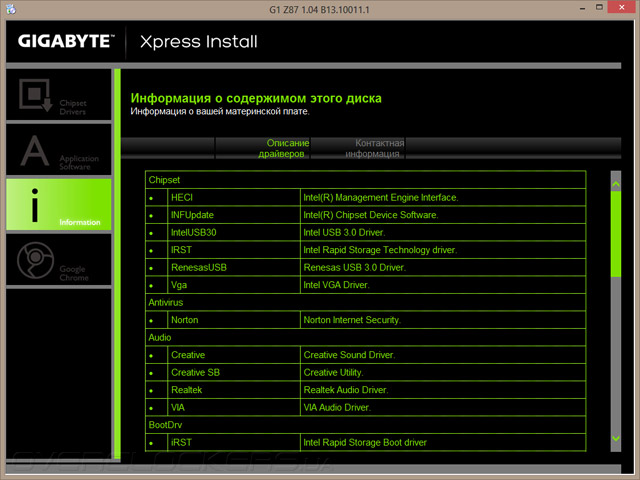Click 'Intel Rapid Storage Boot driver' text
Screen dimensions: 640x480
365,442
